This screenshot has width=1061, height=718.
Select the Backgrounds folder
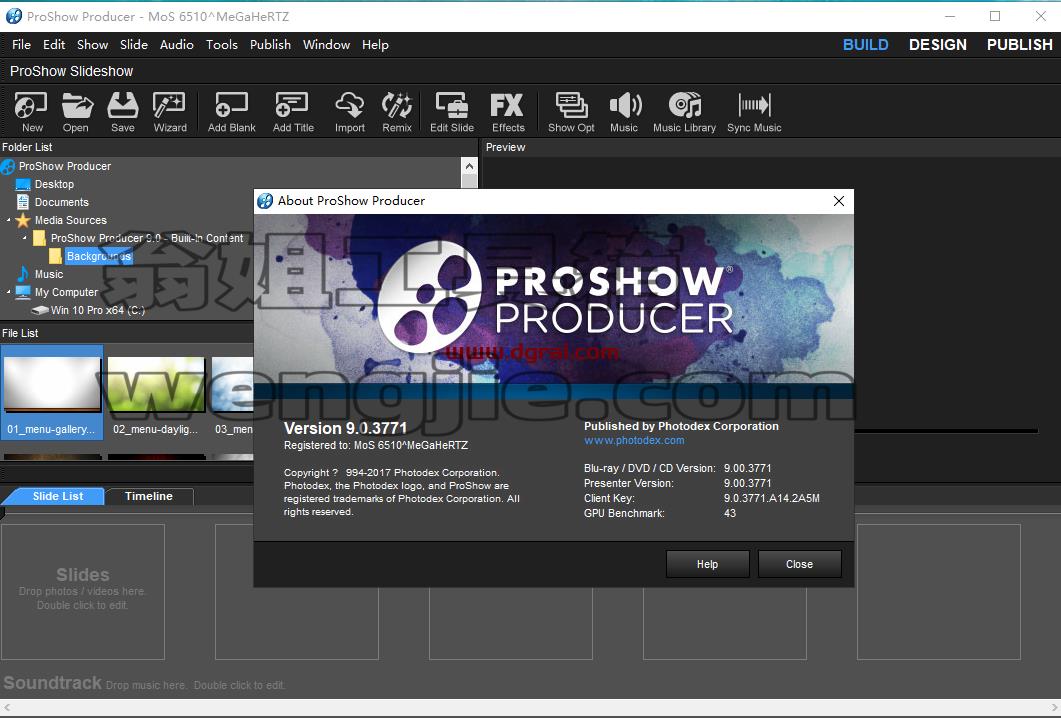pyautogui.click(x=99, y=256)
